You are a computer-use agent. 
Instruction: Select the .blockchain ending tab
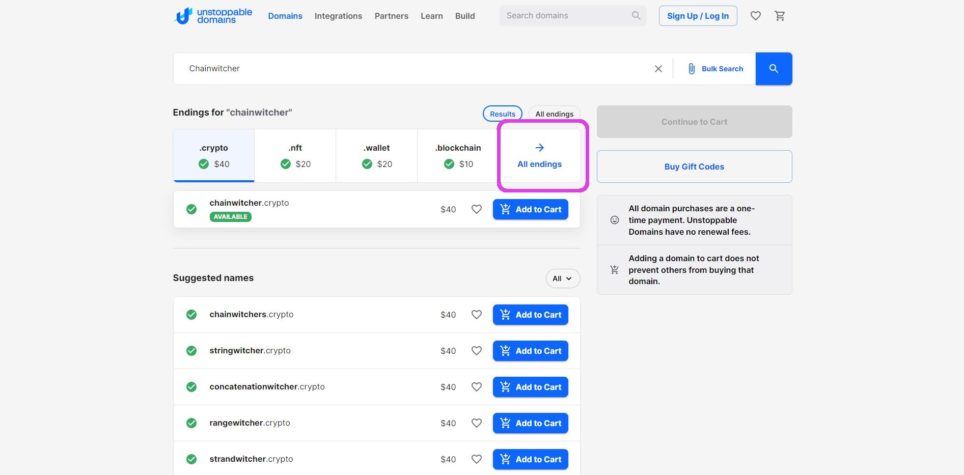[458, 156]
